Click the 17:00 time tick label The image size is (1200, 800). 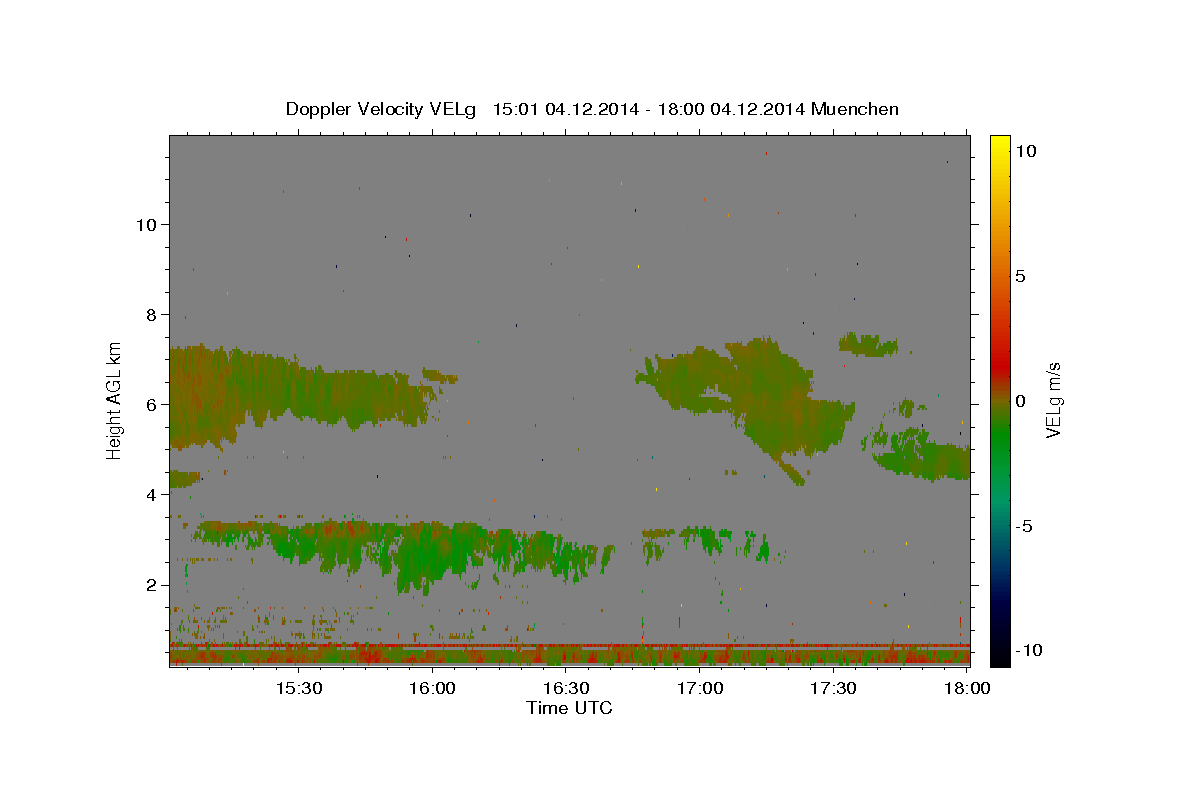pyautogui.click(x=700, y=688)
